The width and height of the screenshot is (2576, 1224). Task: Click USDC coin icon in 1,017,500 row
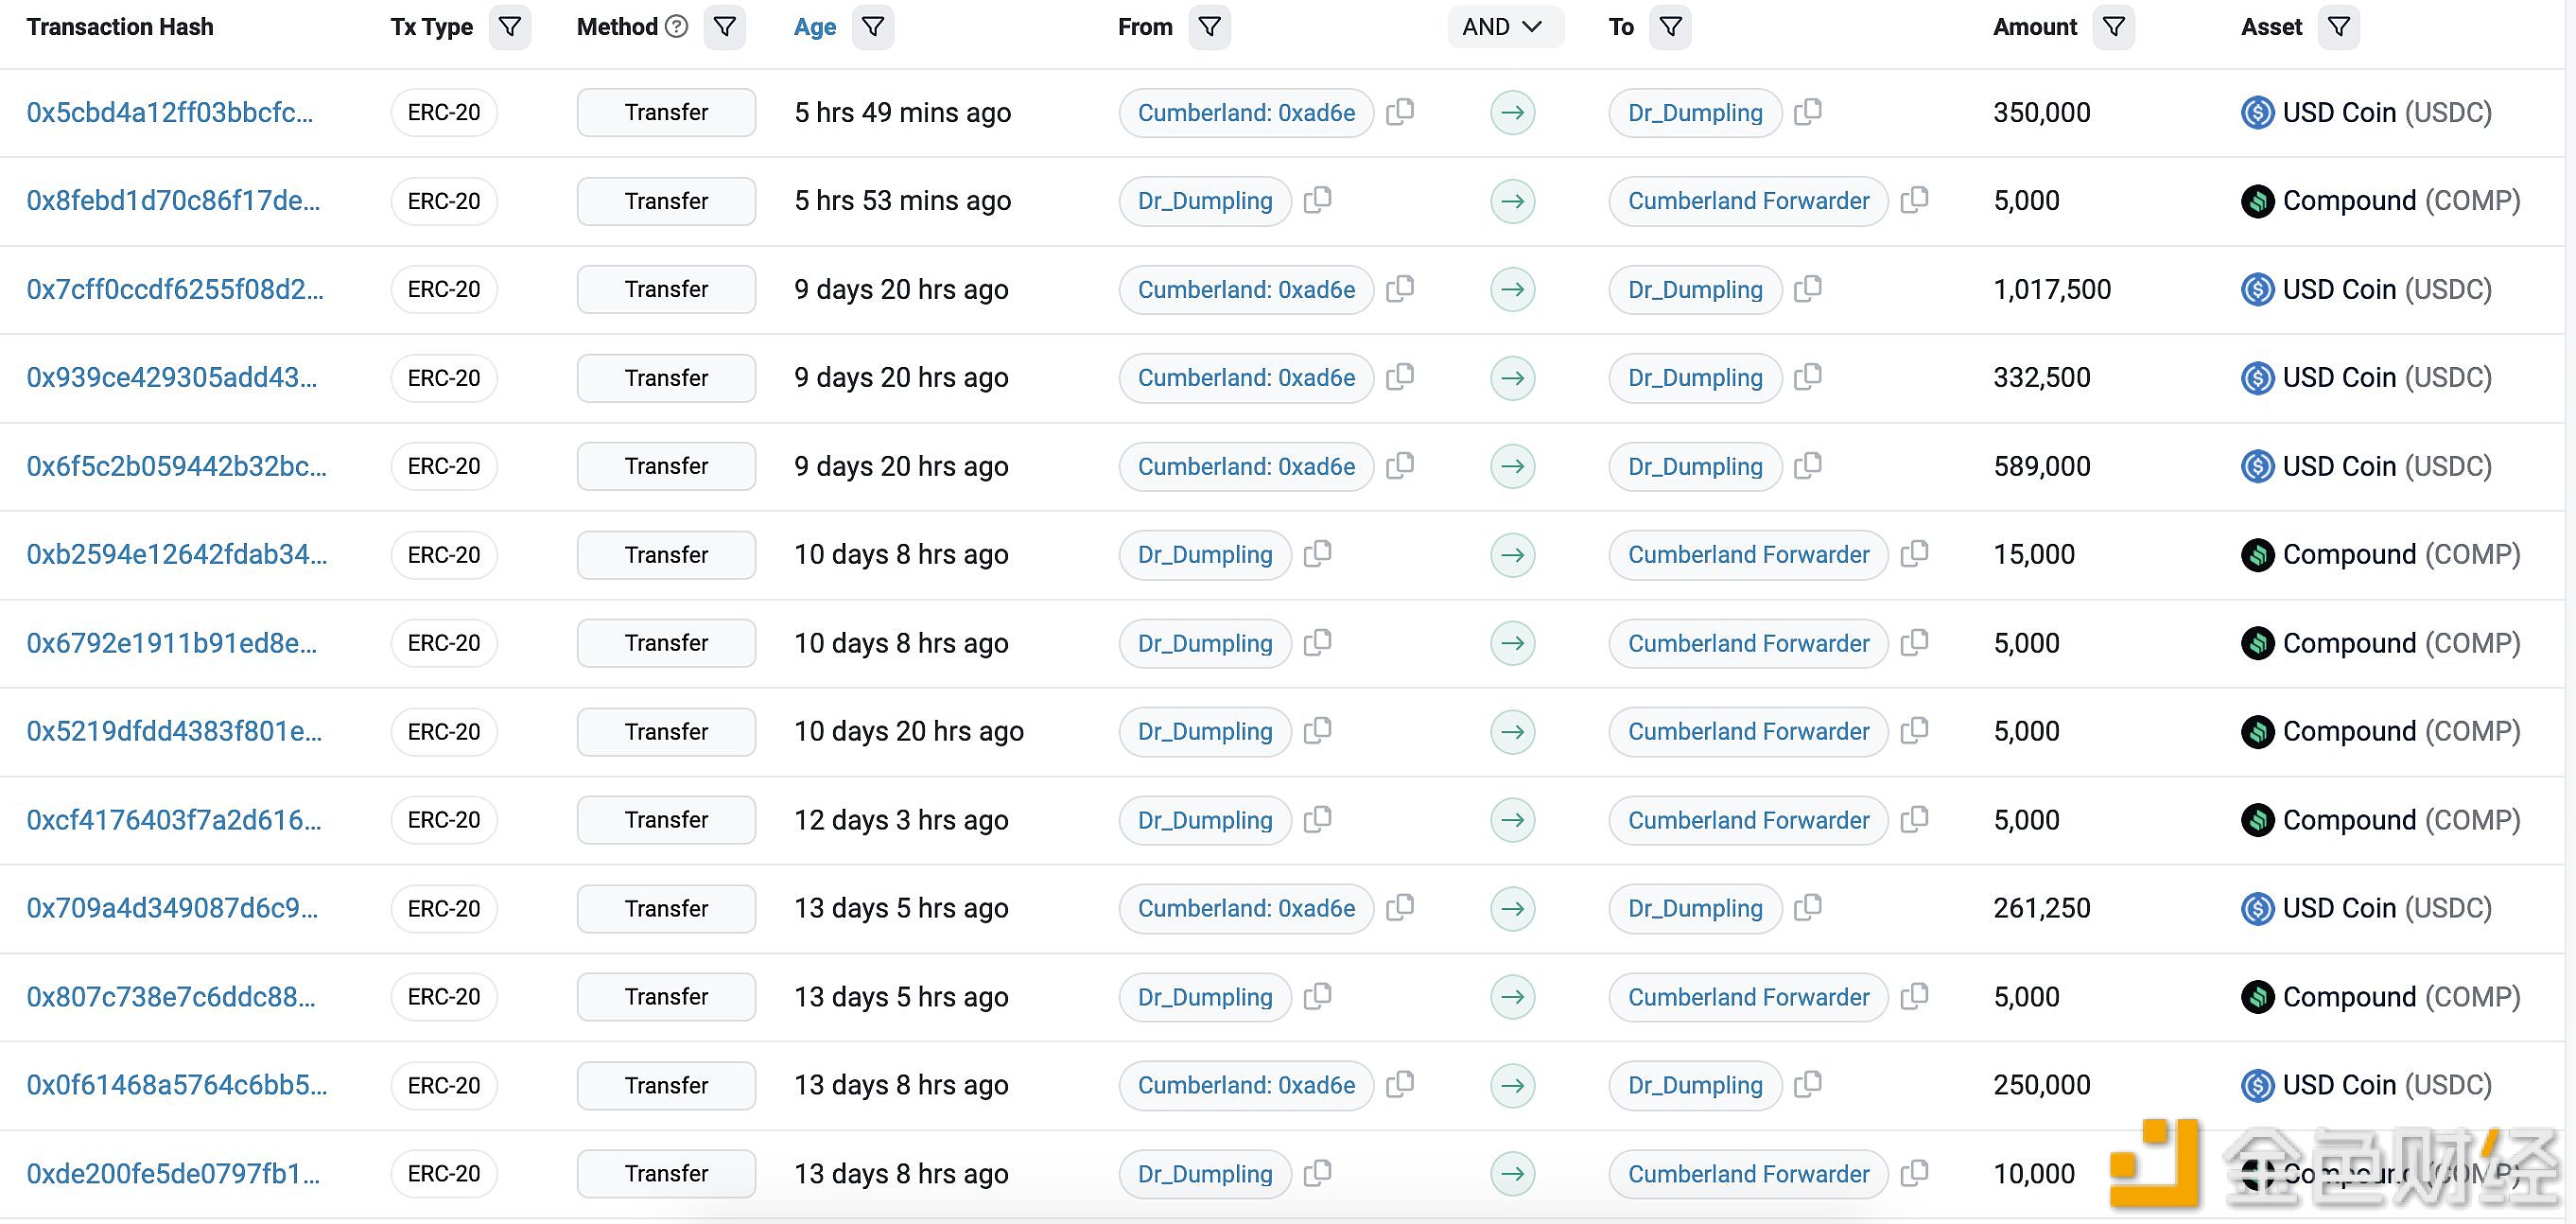(x=2258, y=289)
